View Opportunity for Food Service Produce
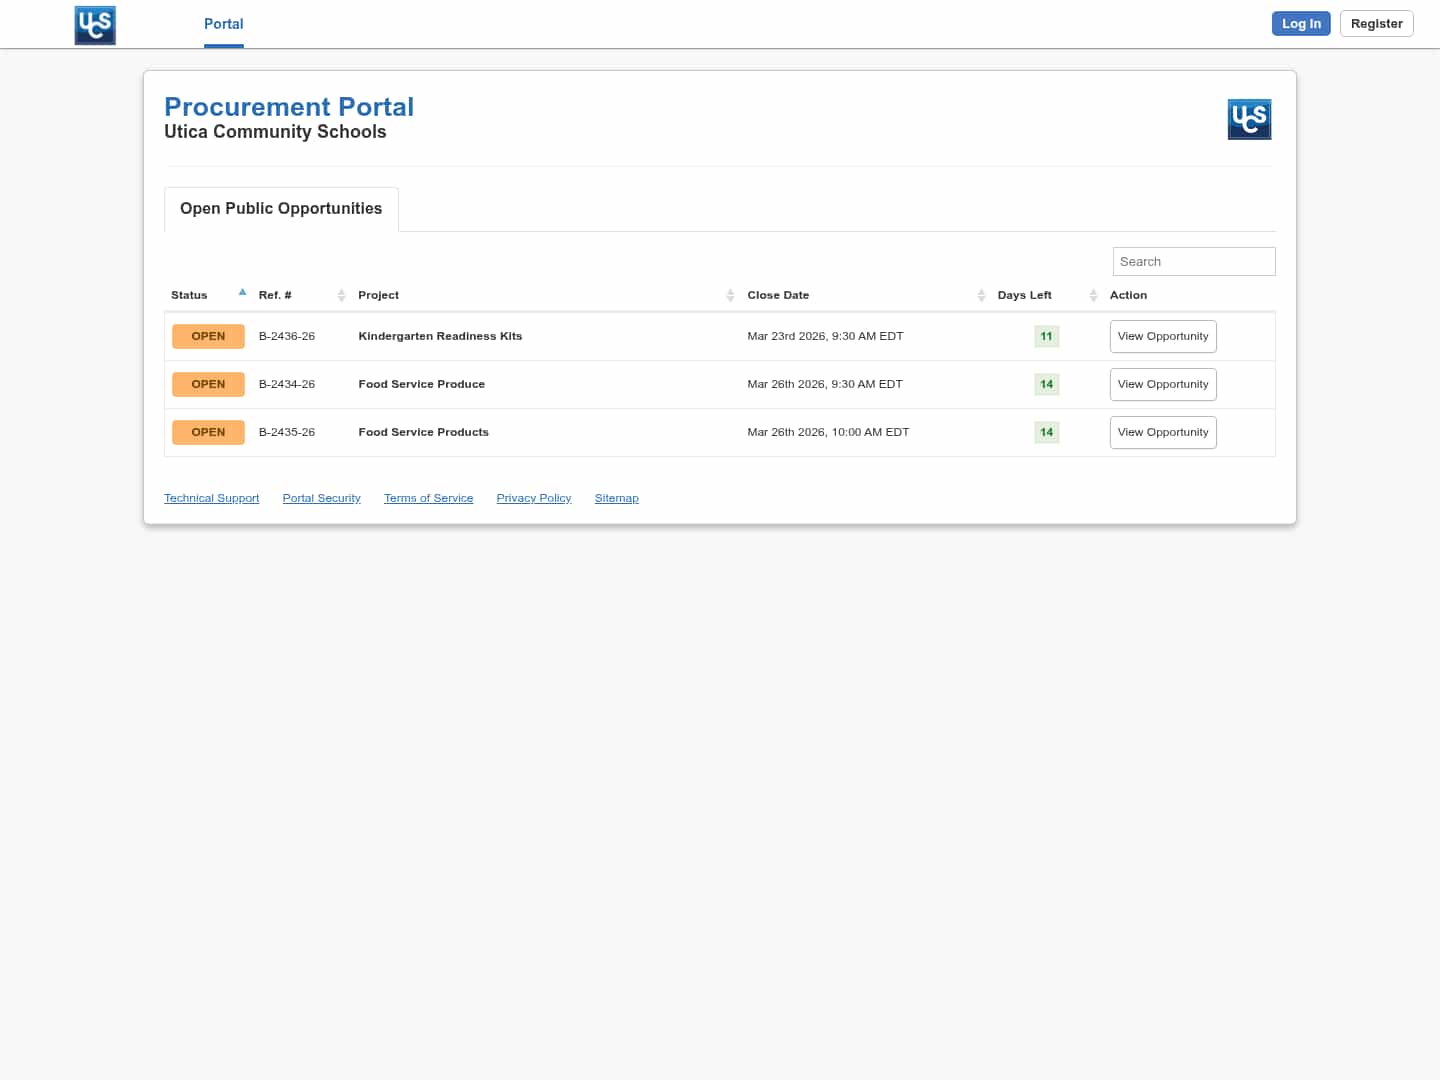This screenshot has height=1080, width=1440. pyautogui.click(x=1162, y=385)
